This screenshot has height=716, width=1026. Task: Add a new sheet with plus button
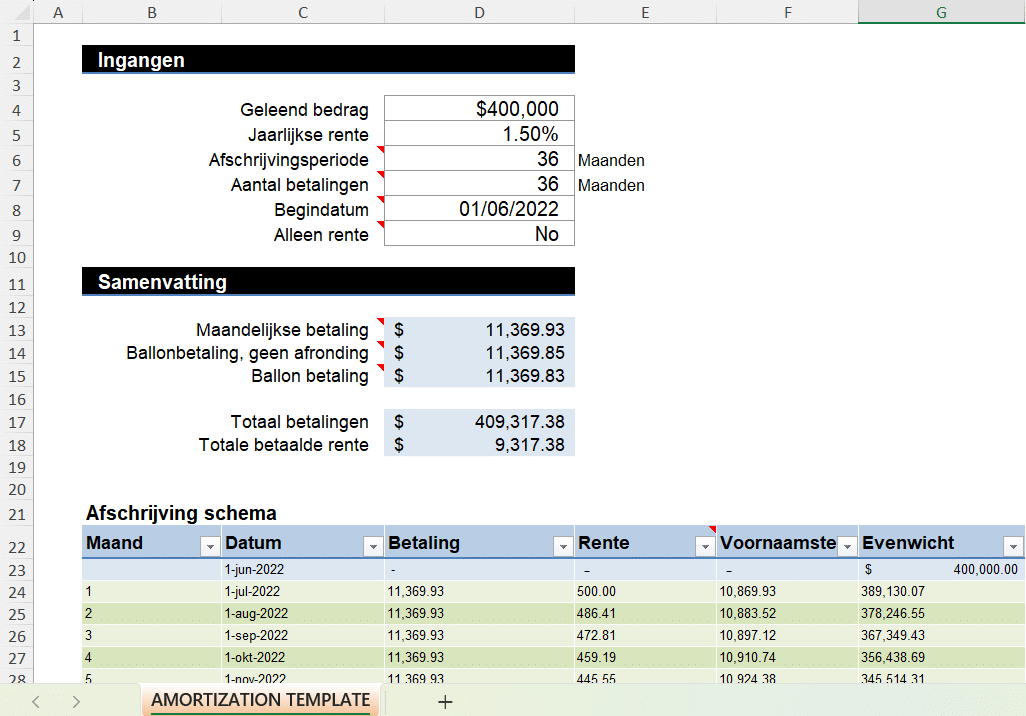point(445,702)
